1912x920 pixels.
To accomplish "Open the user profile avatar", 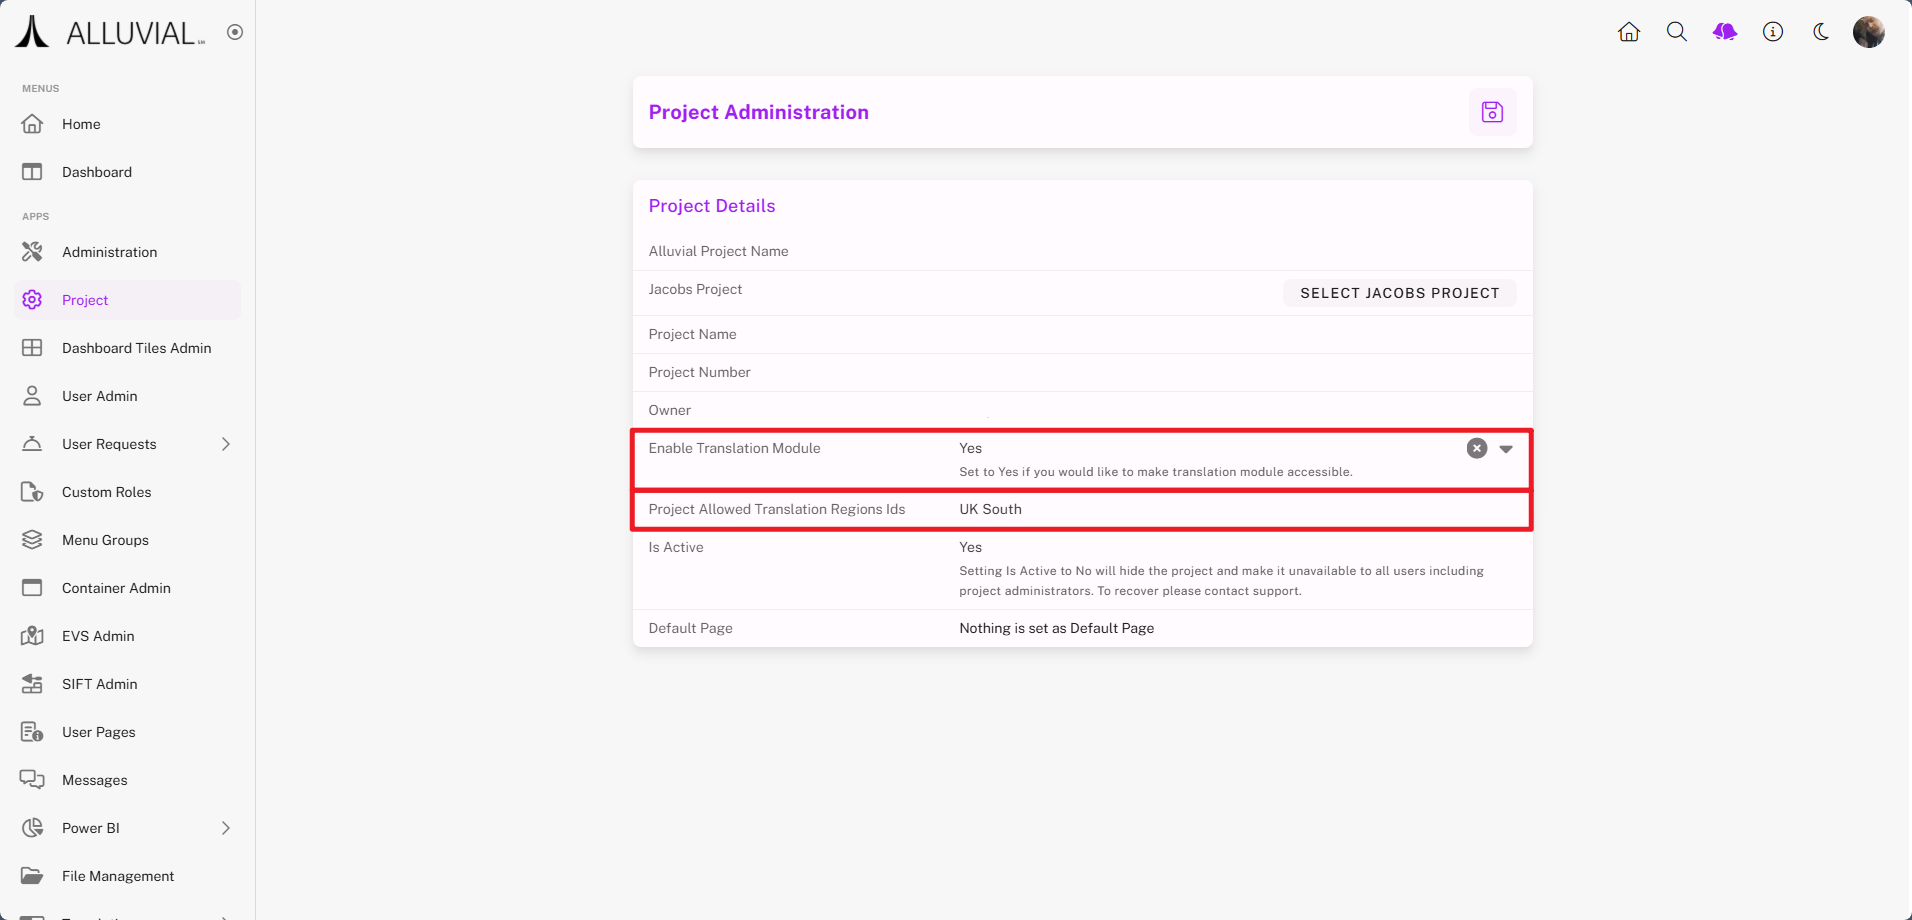I will pyautogui.click(x=1868, y=32).
